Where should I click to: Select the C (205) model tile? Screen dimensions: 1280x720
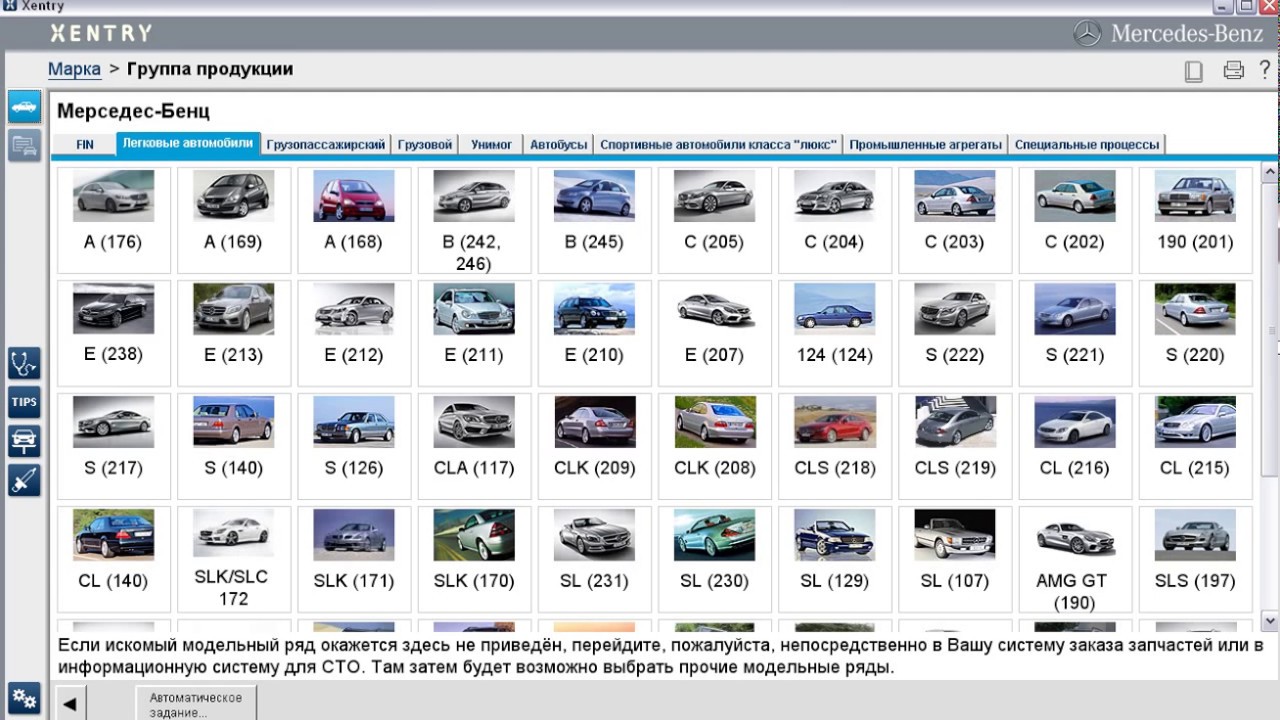pyautogui.click(x=715, y=220)
